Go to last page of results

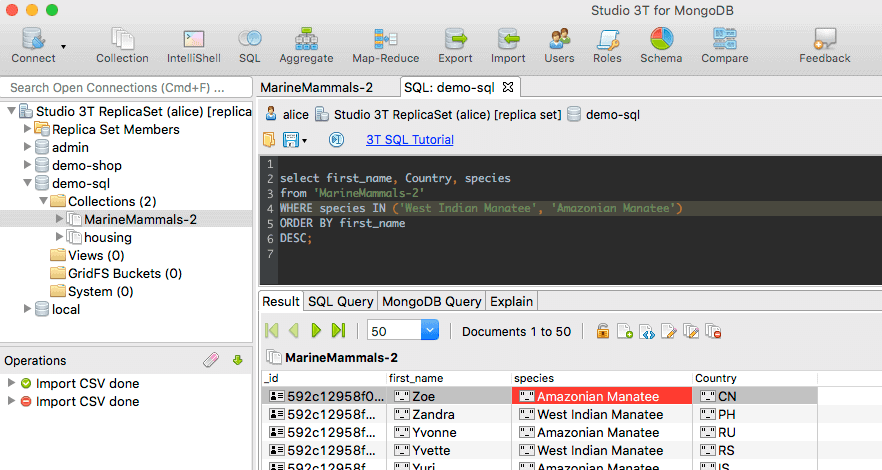pos(339,331)
